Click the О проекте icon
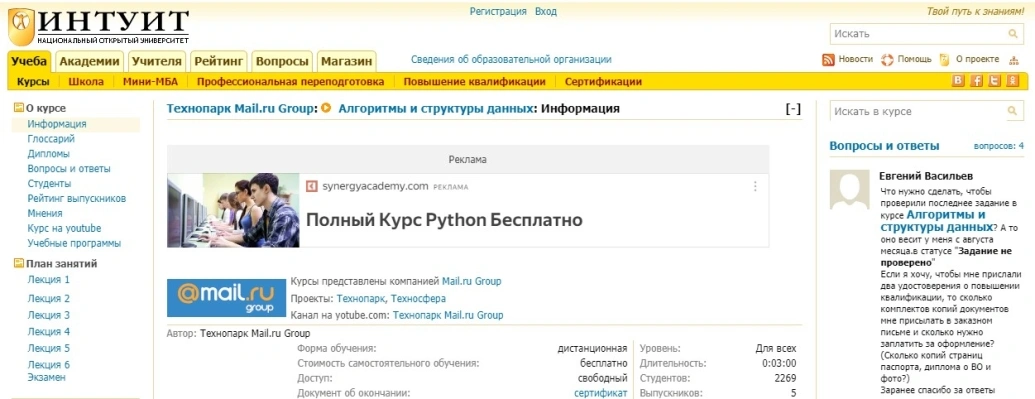This screenshot has width=1035, height=399. 945,59
